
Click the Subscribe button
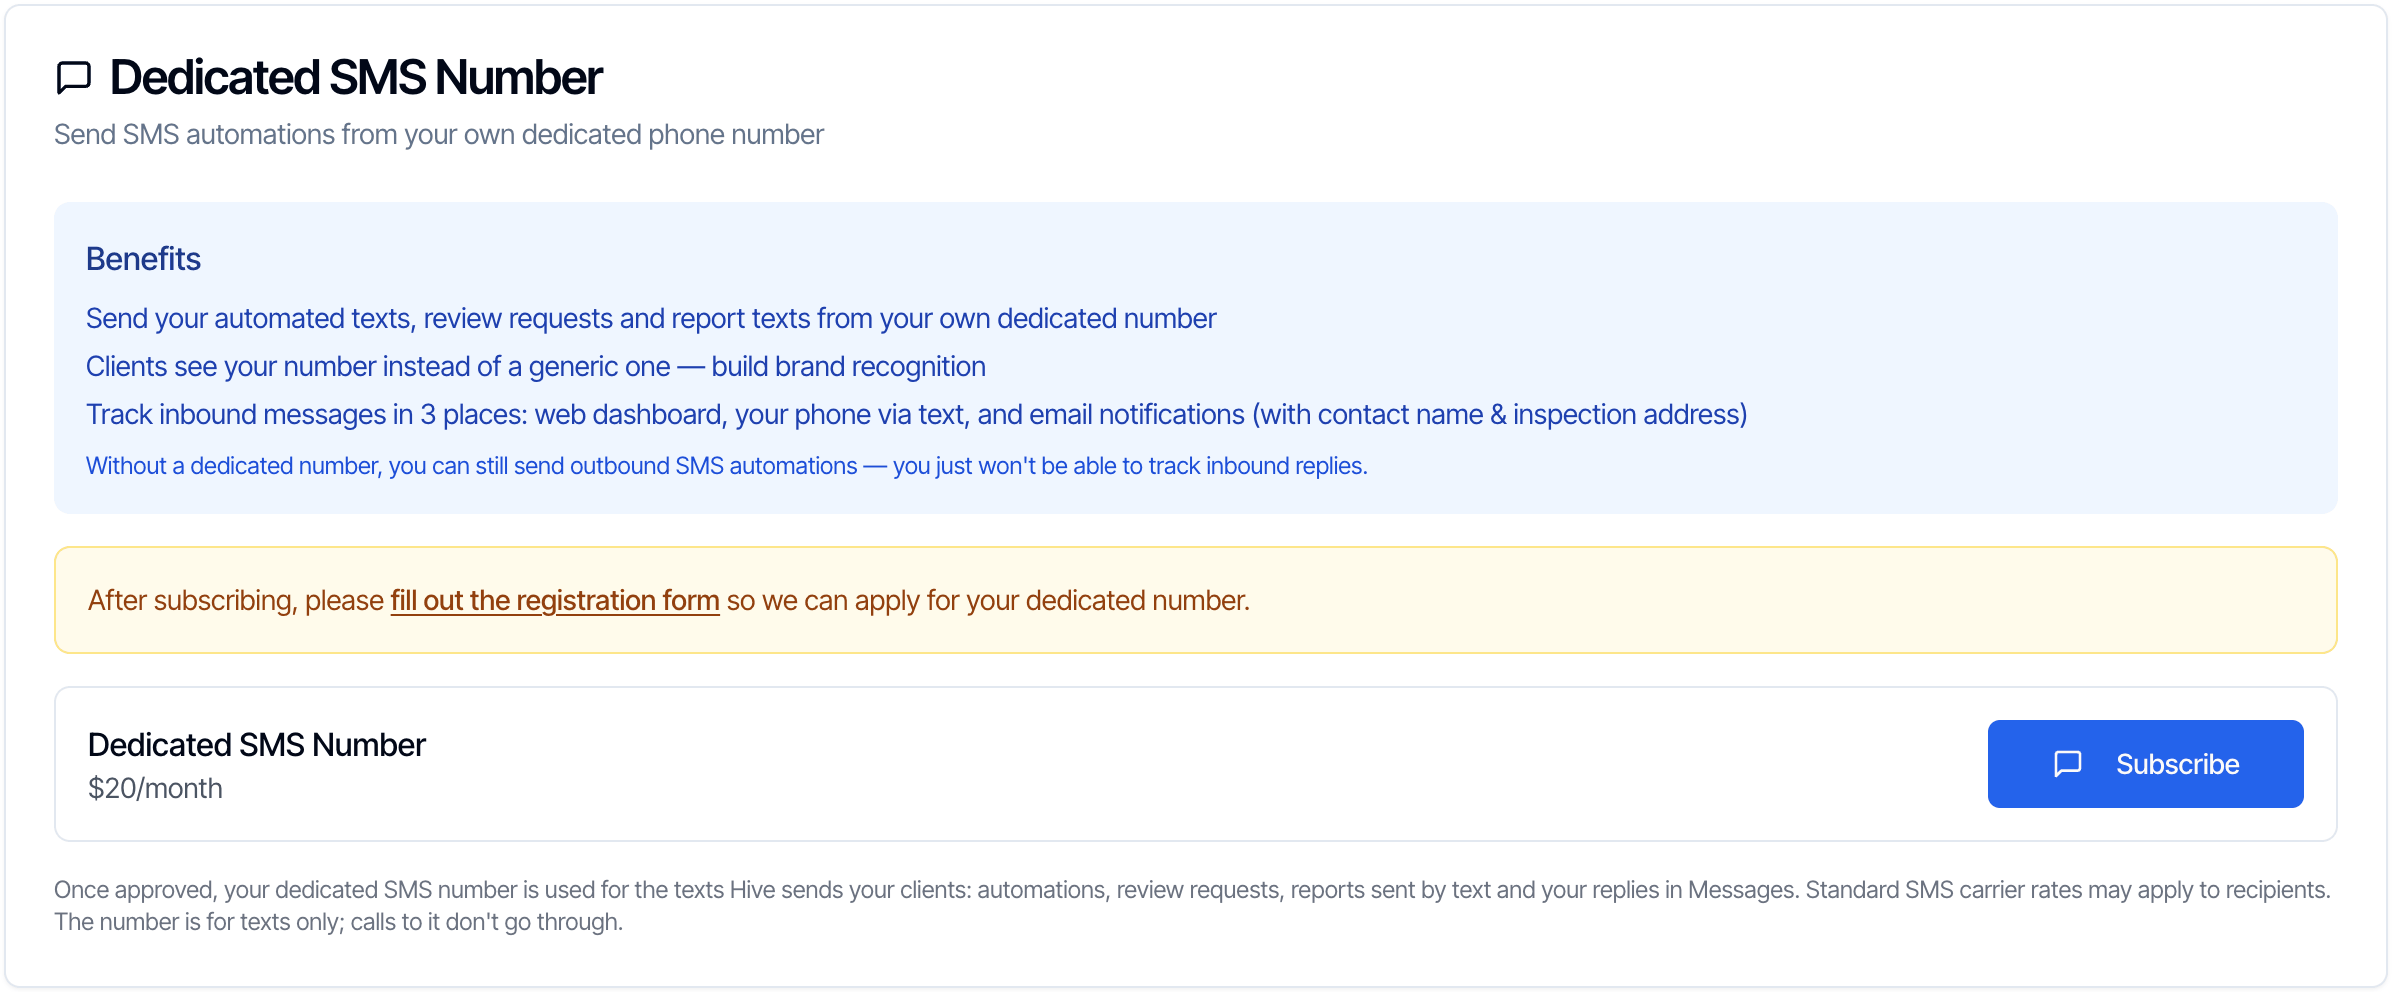2145,764
